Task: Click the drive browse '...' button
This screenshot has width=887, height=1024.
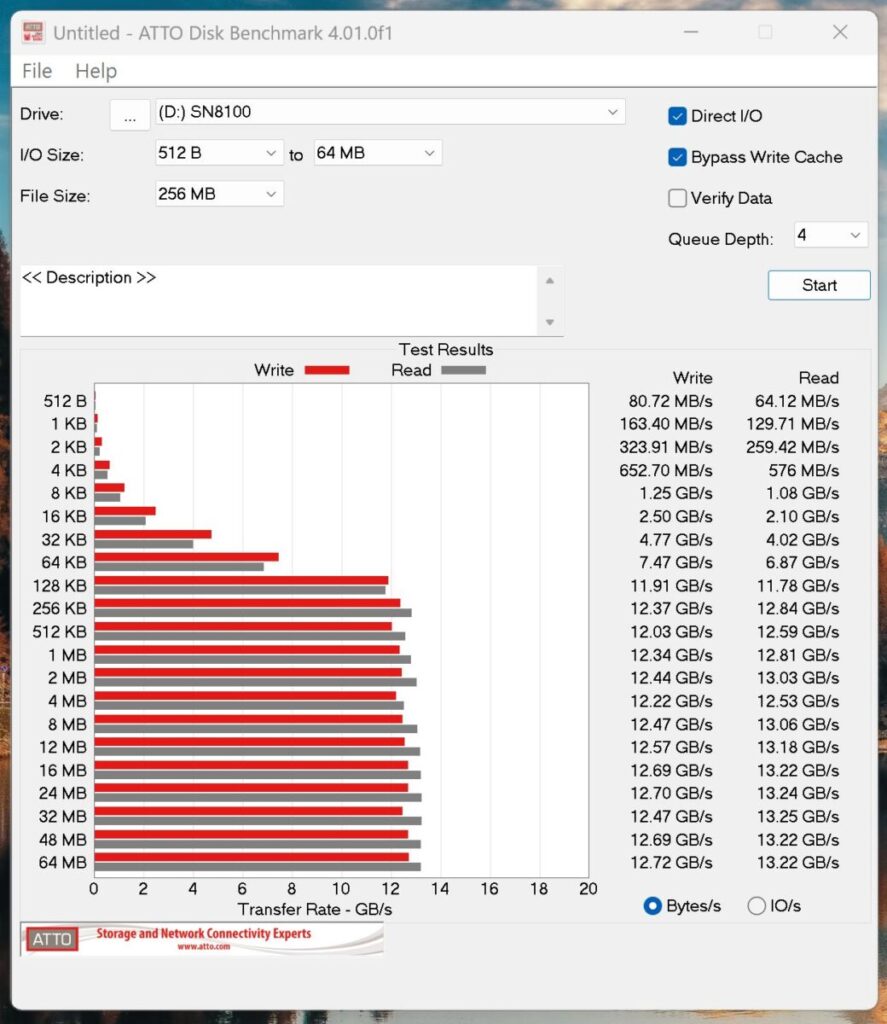Action: click(x=130, y=115)
